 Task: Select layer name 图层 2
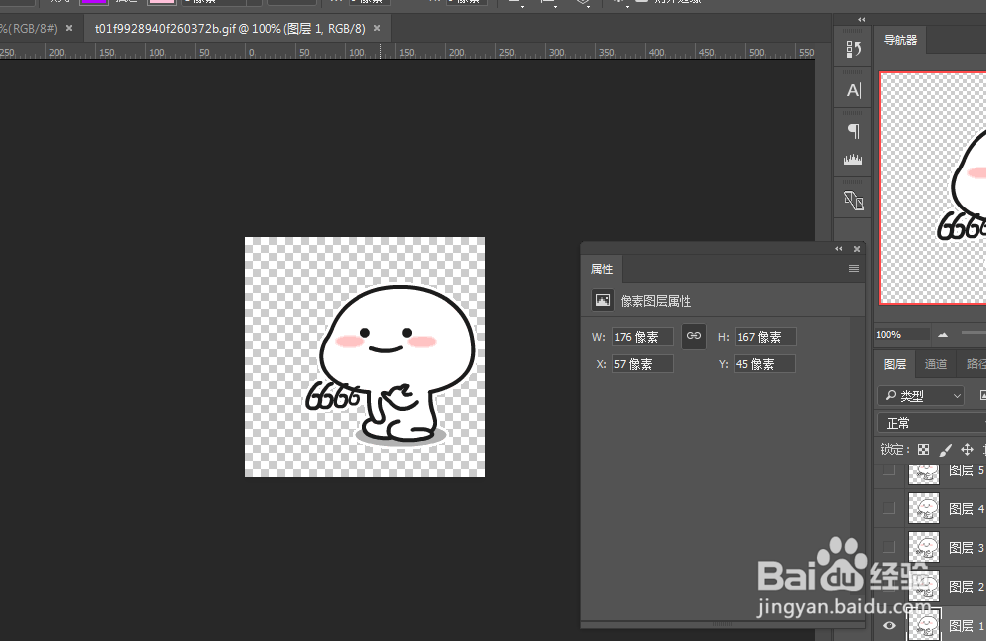pos(966,586)
